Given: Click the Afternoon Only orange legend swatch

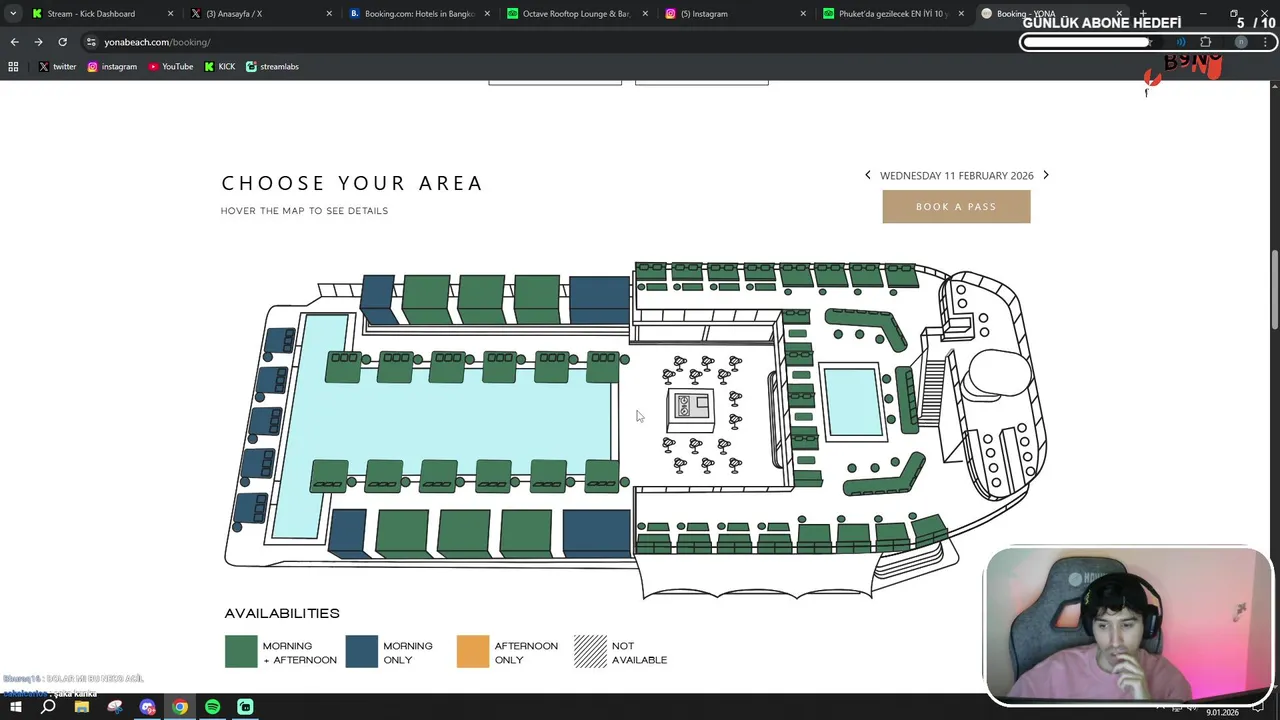Looking at the screenshot, I should click(x=473, y=652).
